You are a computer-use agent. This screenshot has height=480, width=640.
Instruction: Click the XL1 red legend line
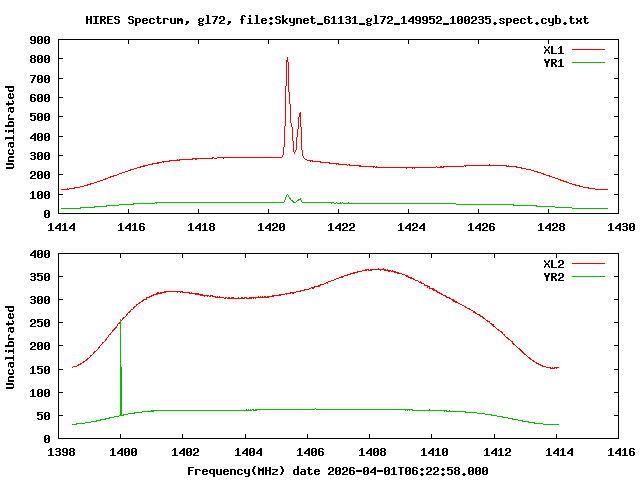coord(588,50)
